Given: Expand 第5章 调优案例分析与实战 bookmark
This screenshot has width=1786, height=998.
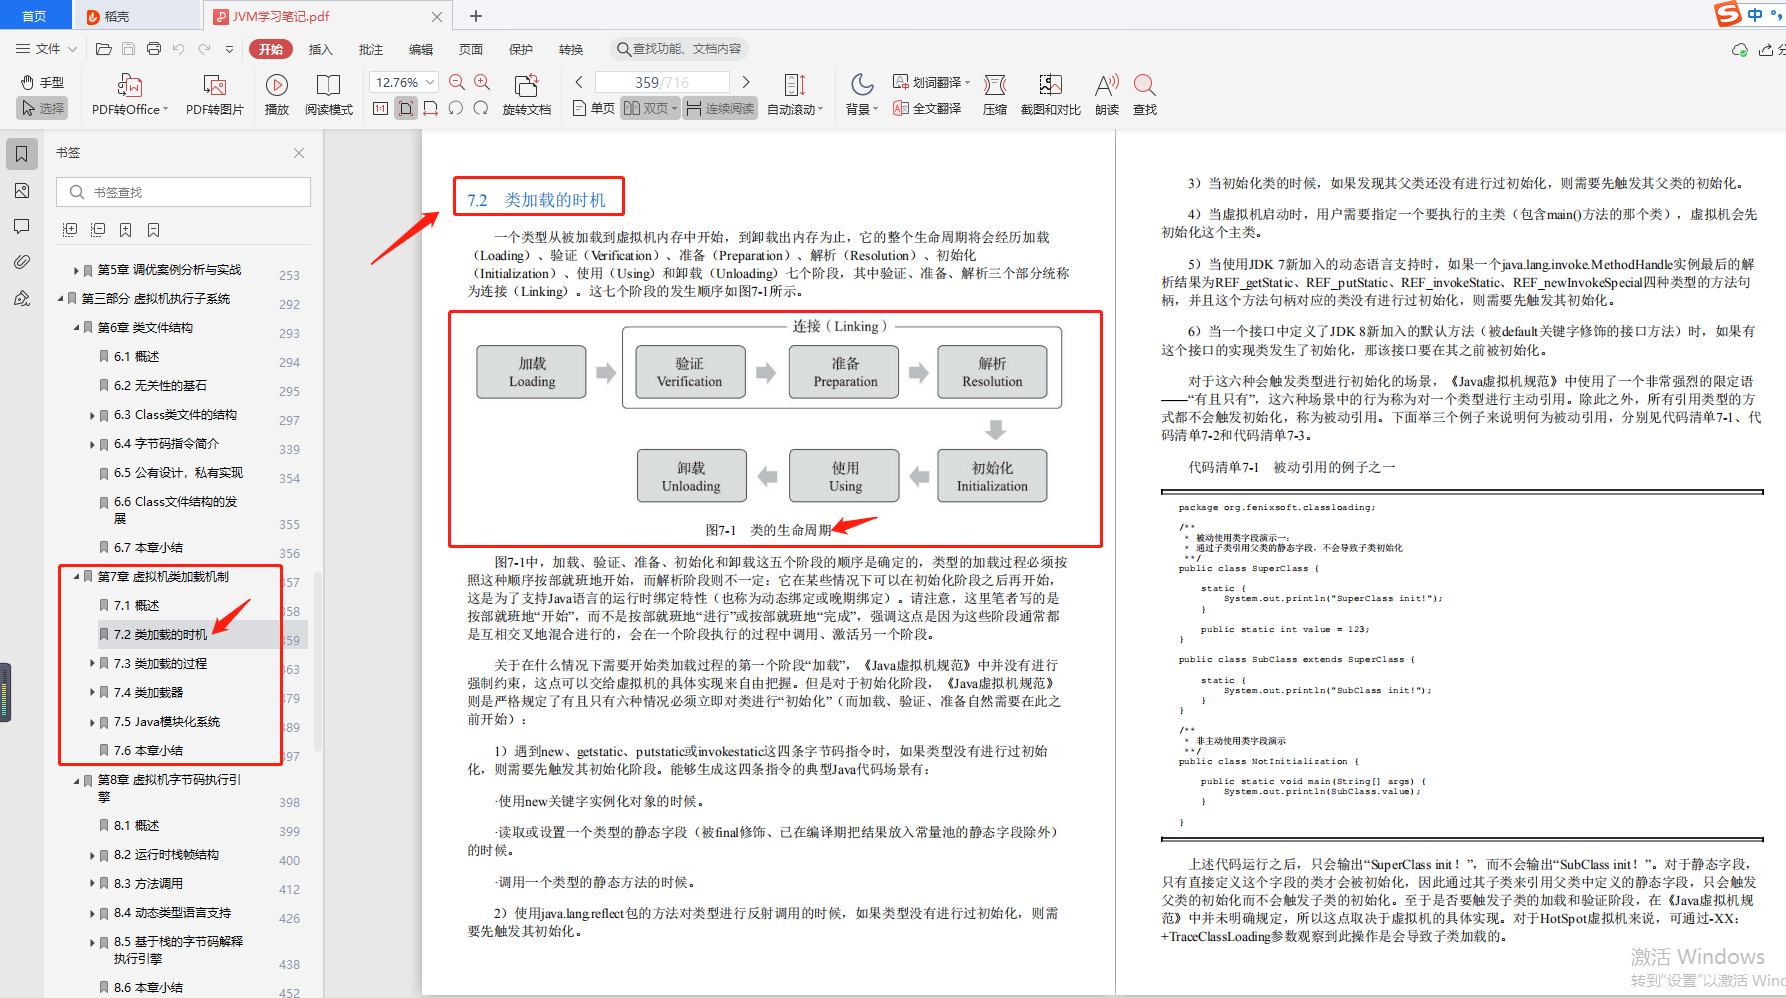Looking at the screenshot, I should (76, 270).
